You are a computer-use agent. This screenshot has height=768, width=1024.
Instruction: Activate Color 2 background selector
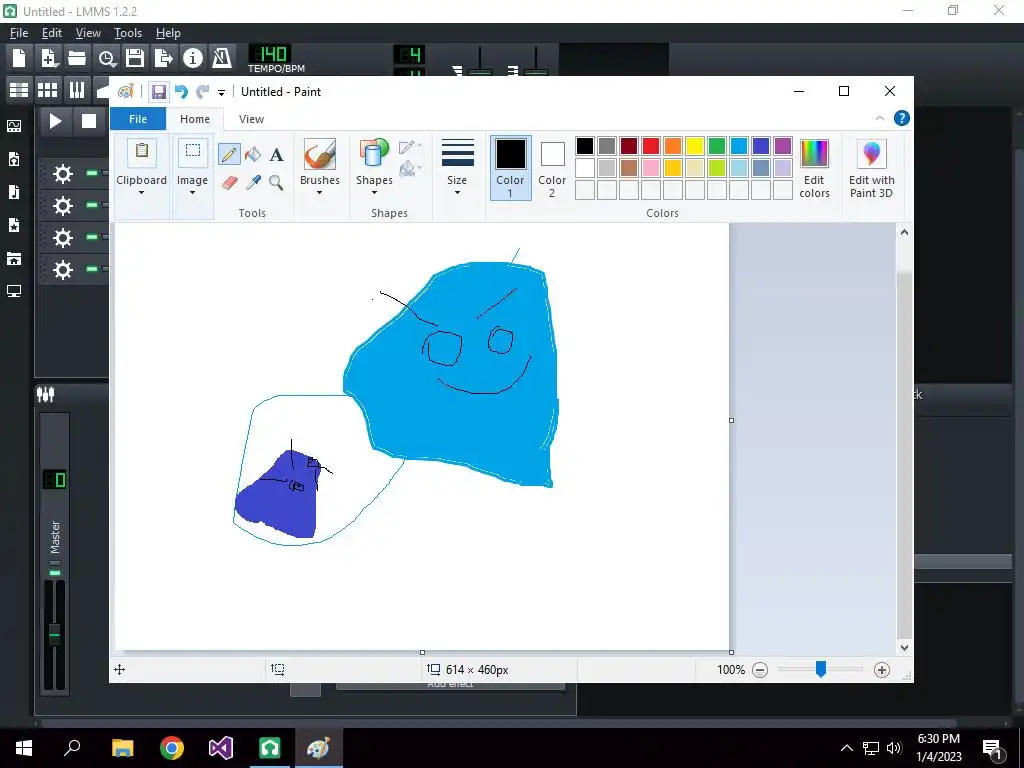pyautogui.click(x=552, y=168)
